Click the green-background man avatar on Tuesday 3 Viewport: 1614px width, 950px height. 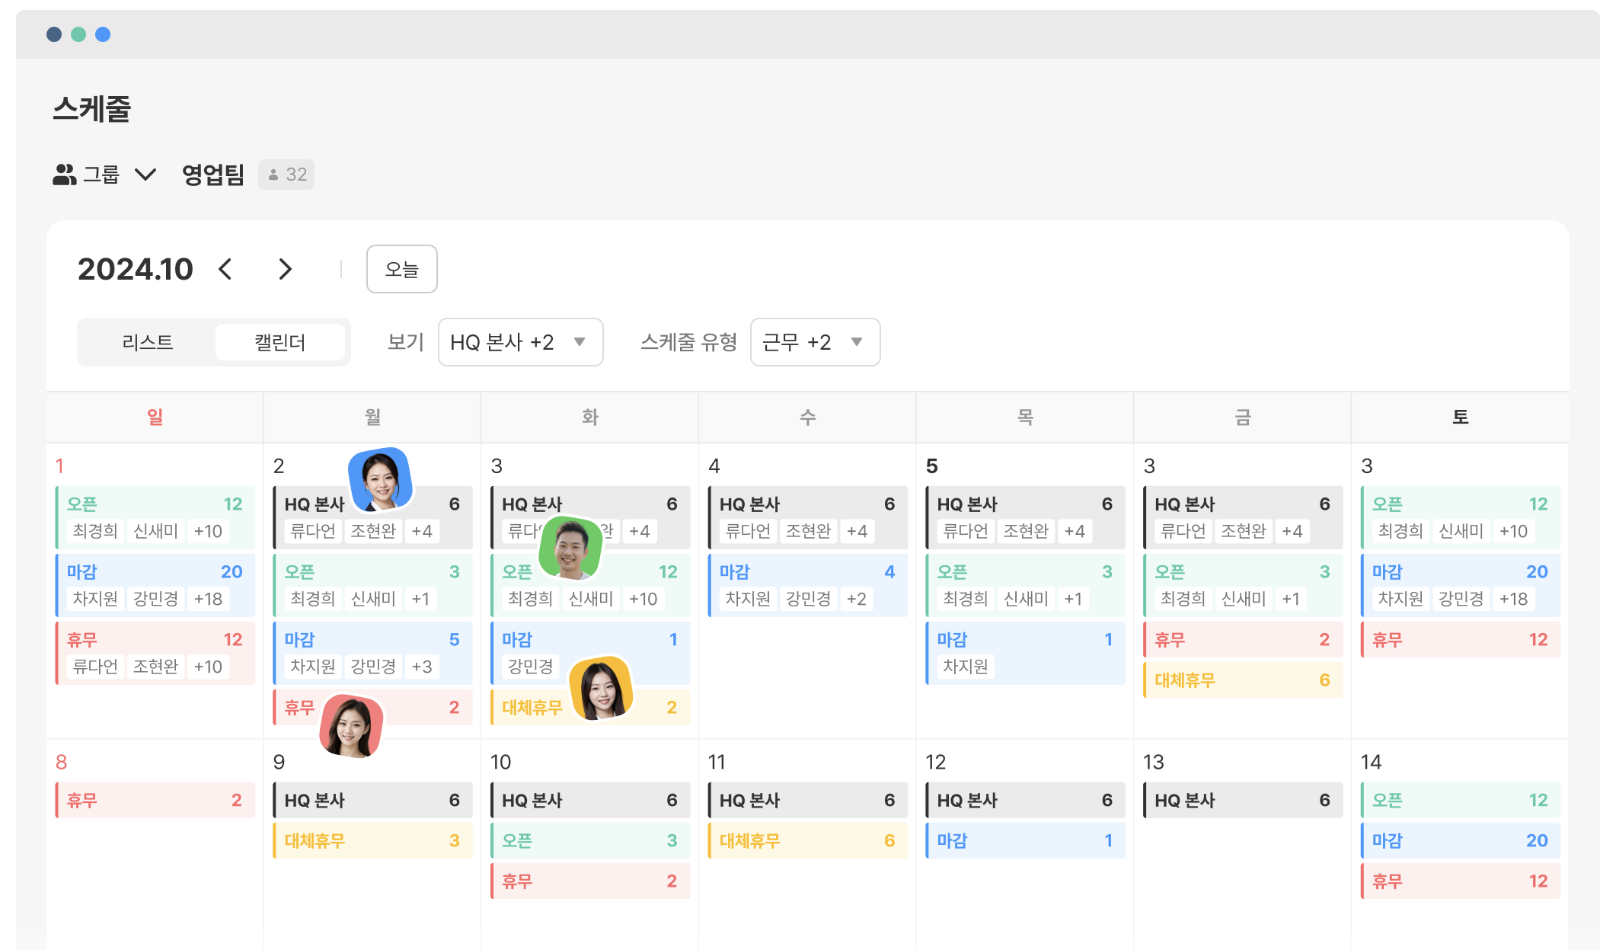click(x=571, y=549)
